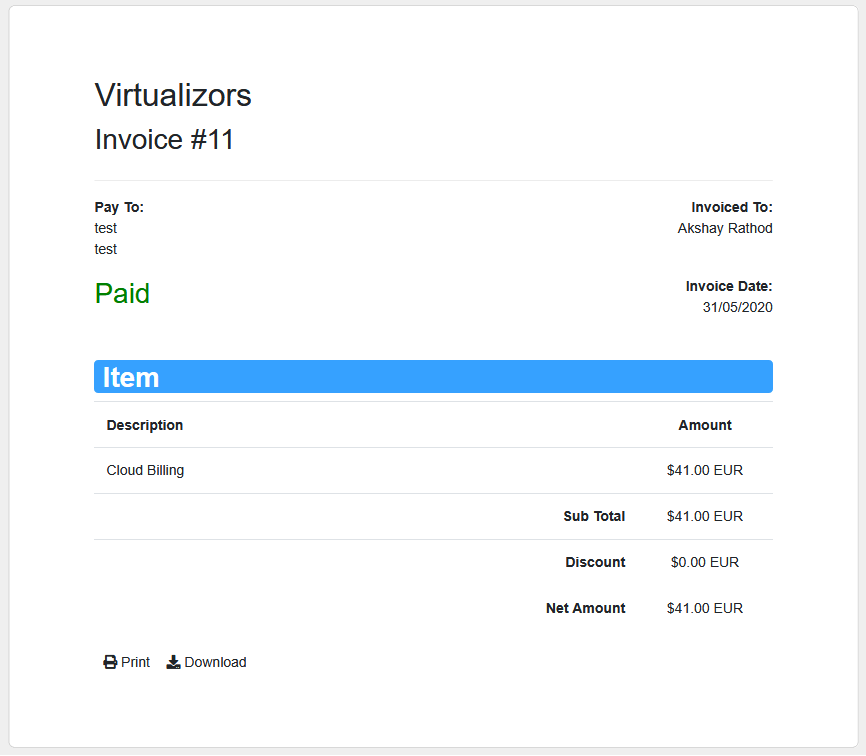Click the Invoice #11 title

pyautogui.click(x=164, y=139)
